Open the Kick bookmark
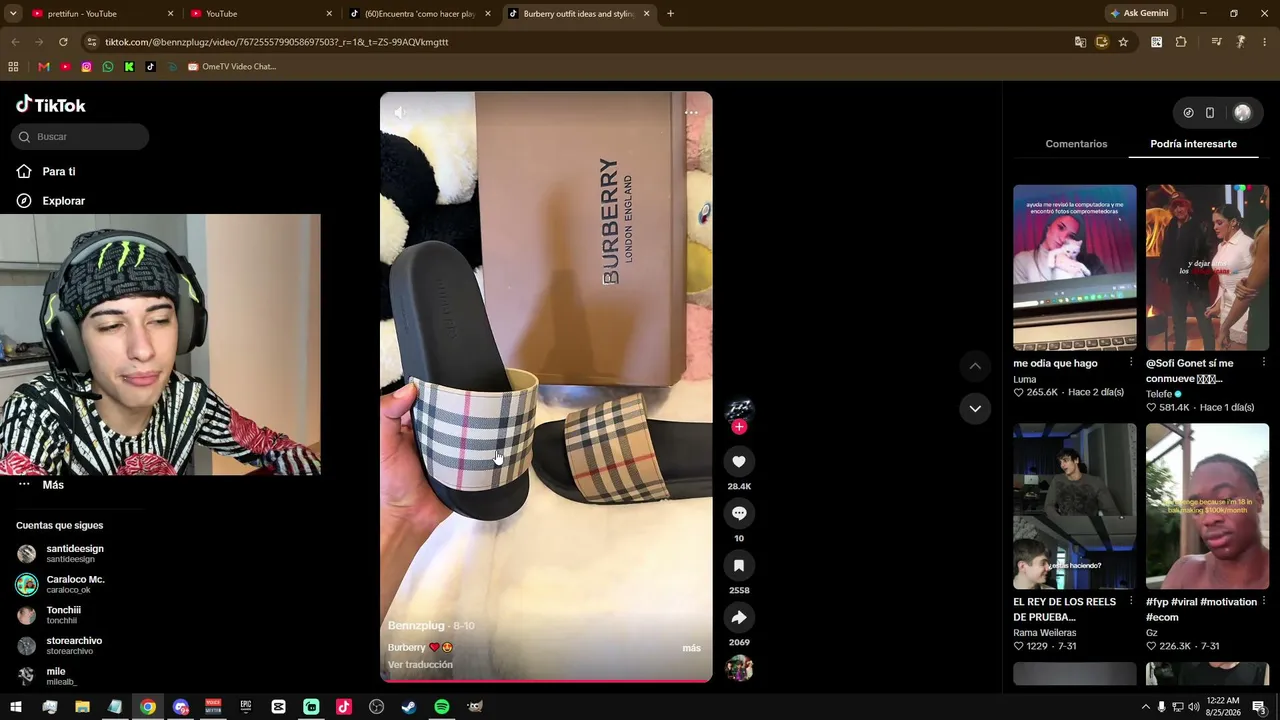 pos(129,67)
